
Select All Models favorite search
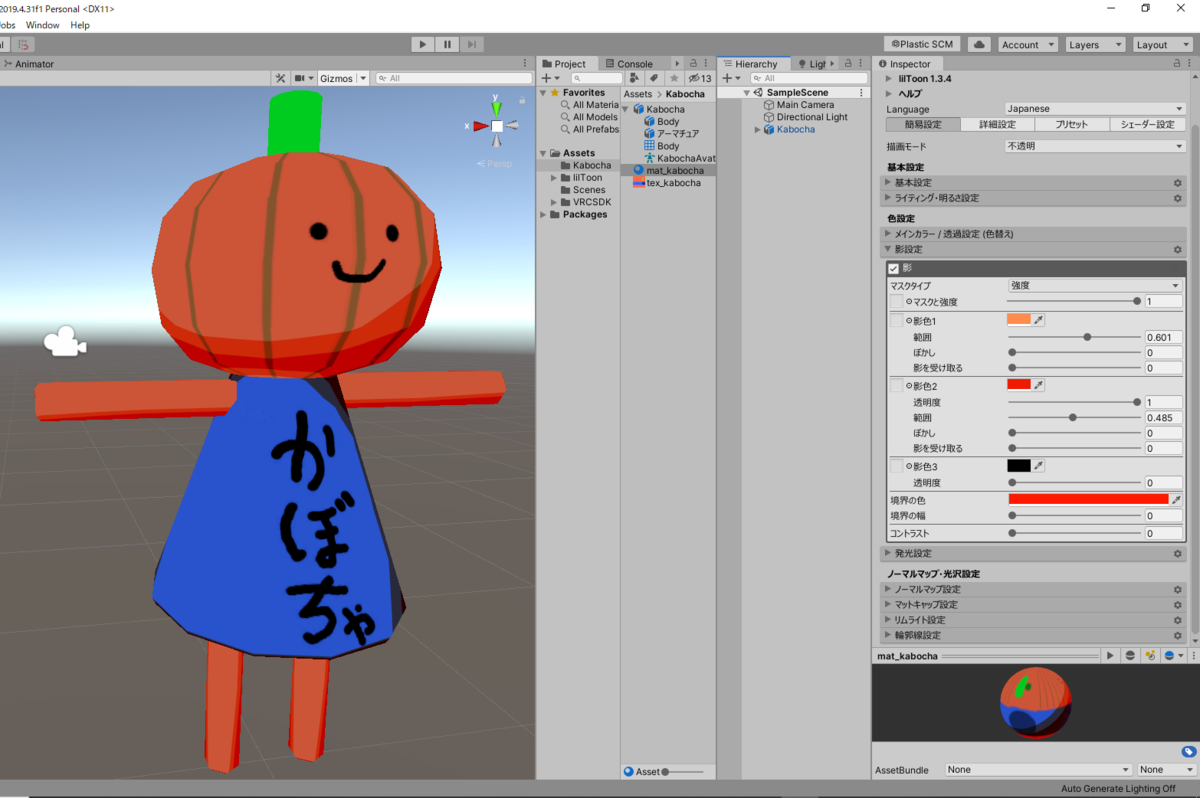pyautogui.click(x=588, y=117)
